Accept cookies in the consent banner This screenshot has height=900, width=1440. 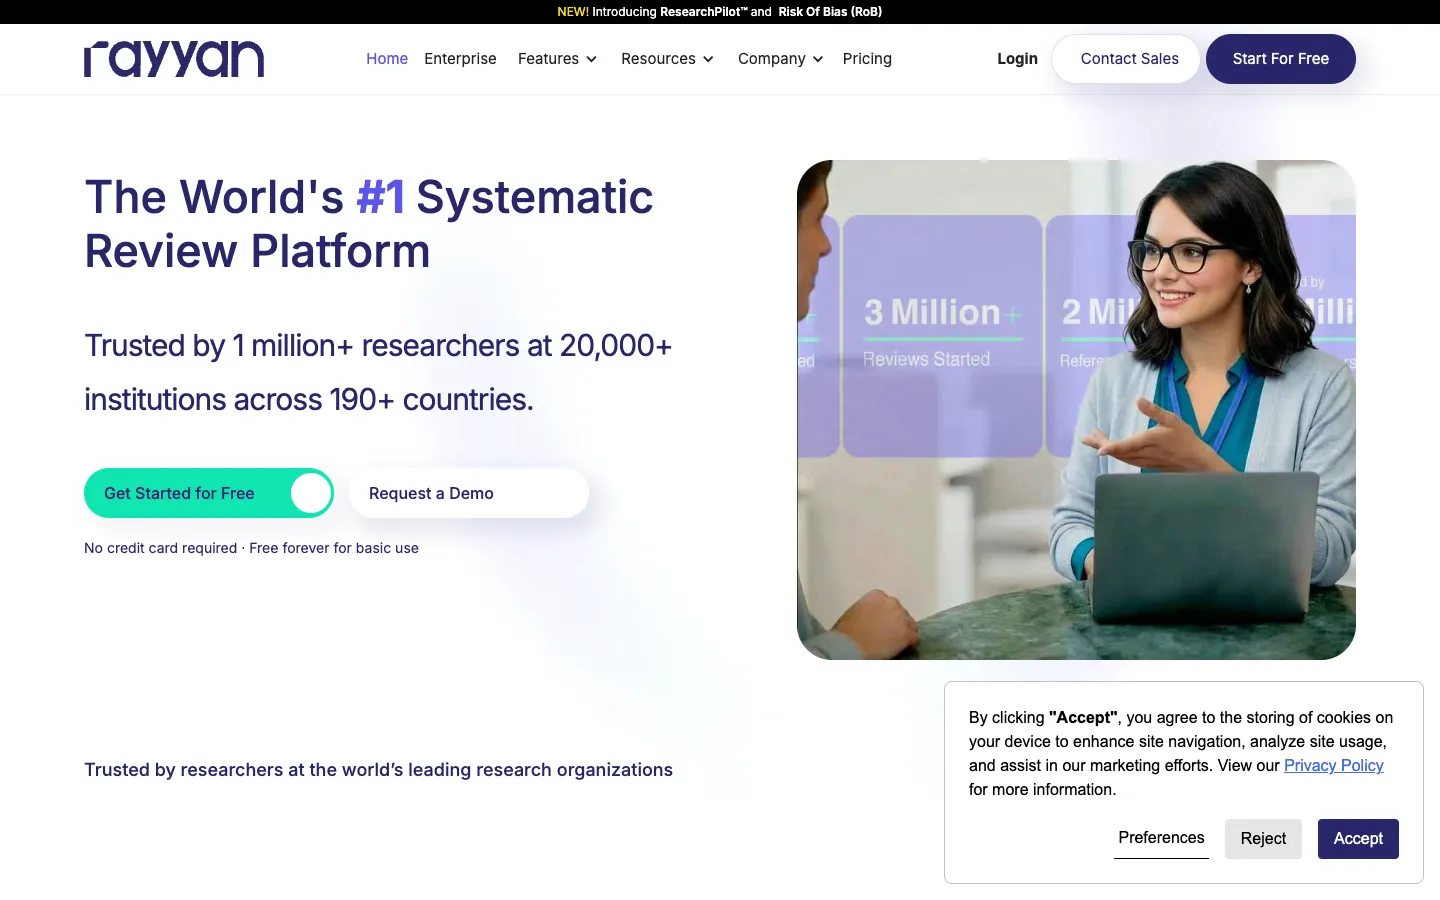click(1358, 839)
